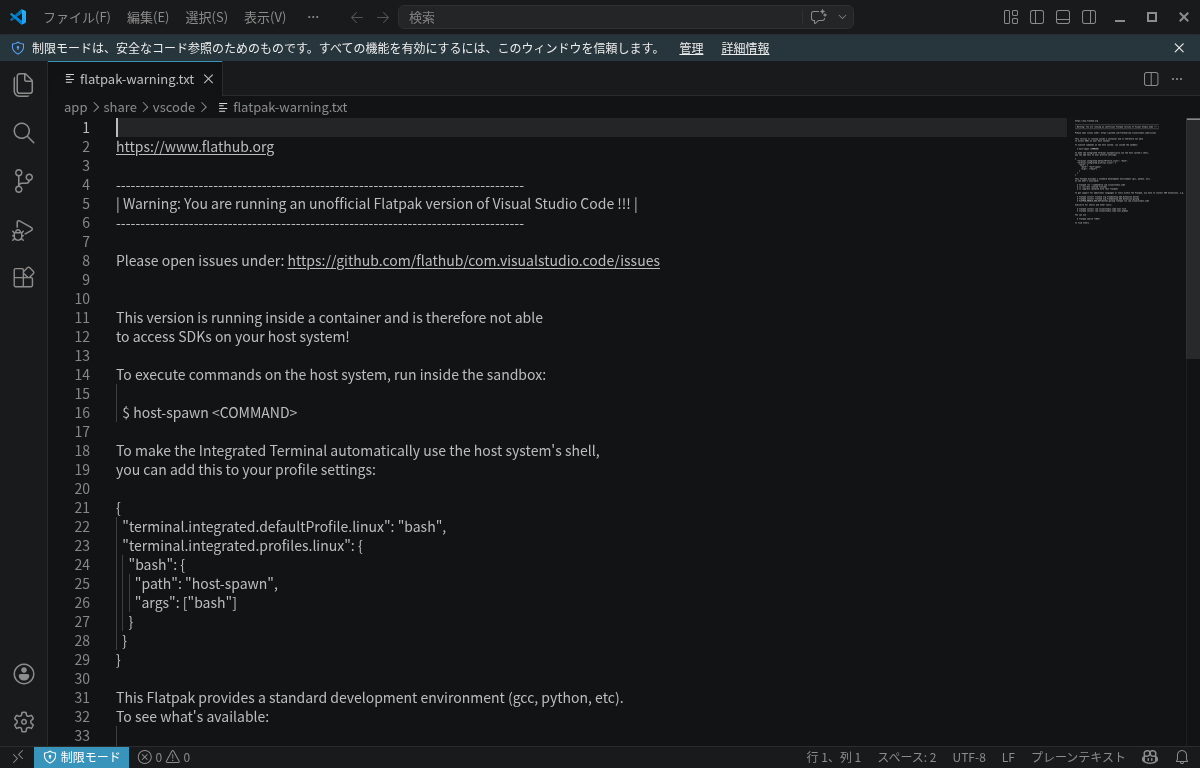Open the 編集(E) menu

(148, 17)
